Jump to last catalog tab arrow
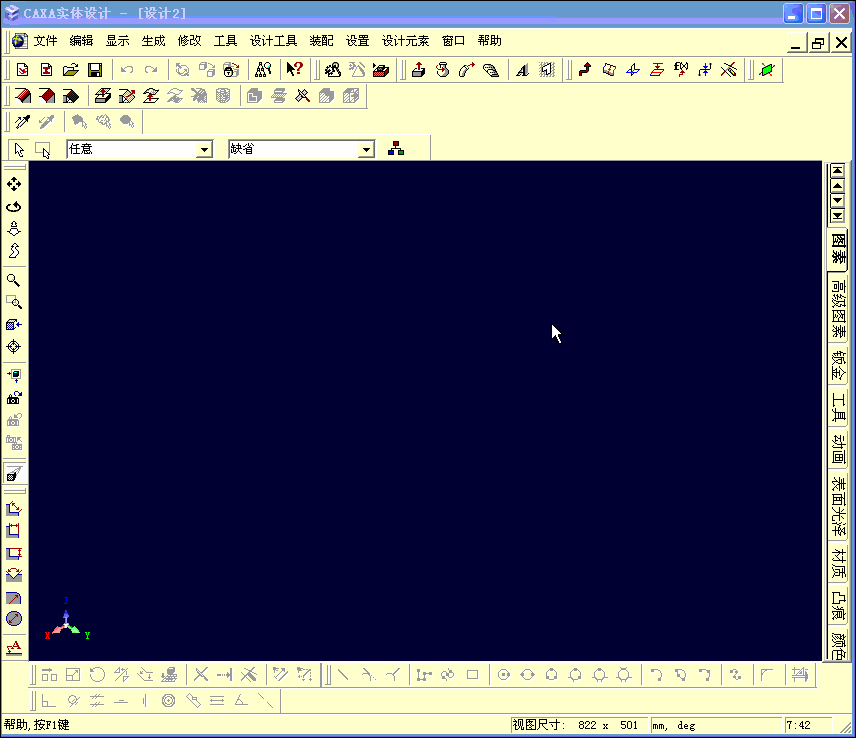The image size is (856, 738). pyautogui.click(x=837, y=216)
